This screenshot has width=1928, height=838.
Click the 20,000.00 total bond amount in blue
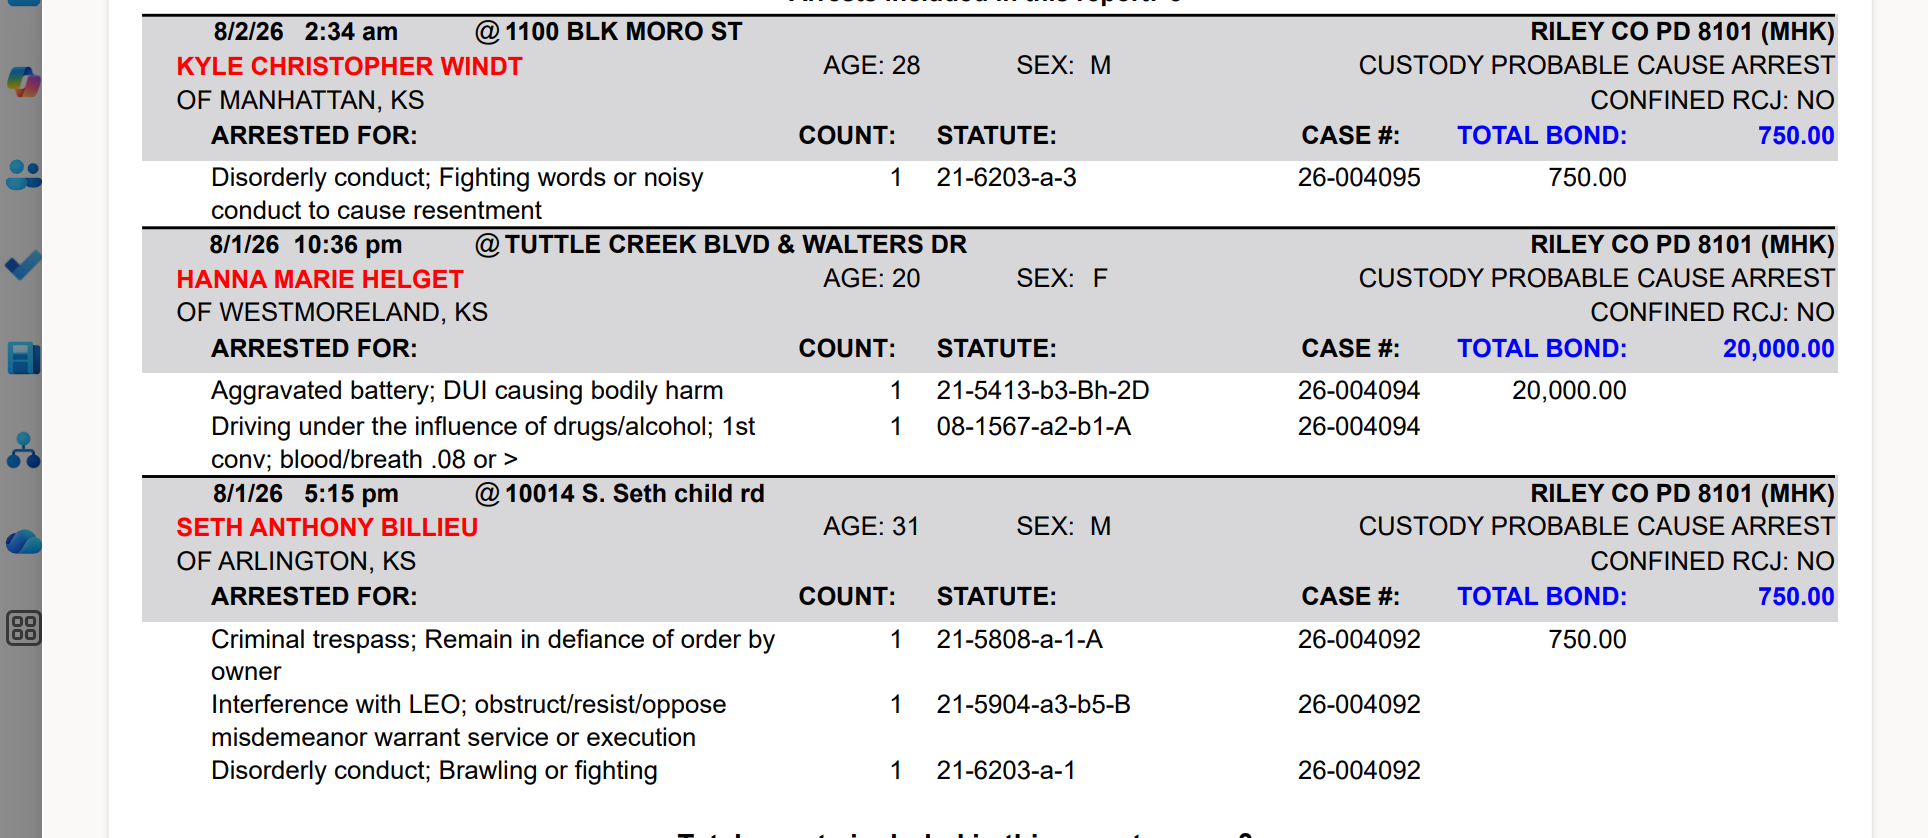pos(1778,348)
